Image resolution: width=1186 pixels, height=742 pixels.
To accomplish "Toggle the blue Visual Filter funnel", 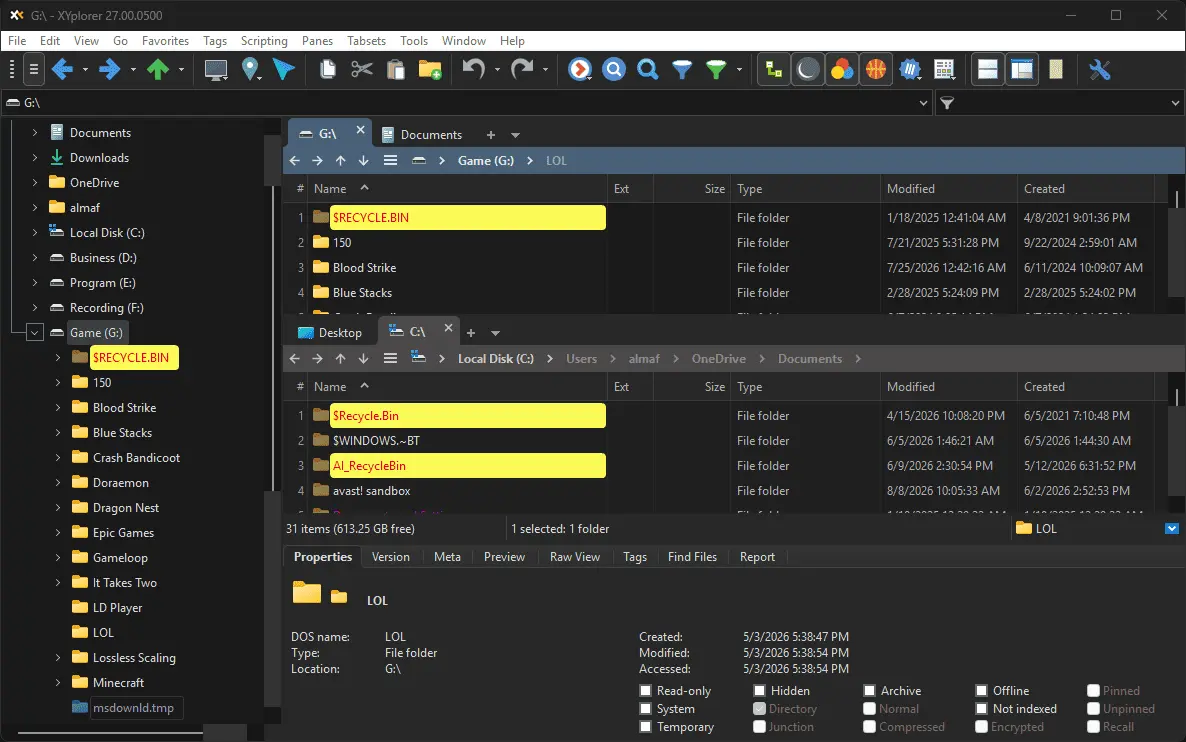I will tap(682, 70).
